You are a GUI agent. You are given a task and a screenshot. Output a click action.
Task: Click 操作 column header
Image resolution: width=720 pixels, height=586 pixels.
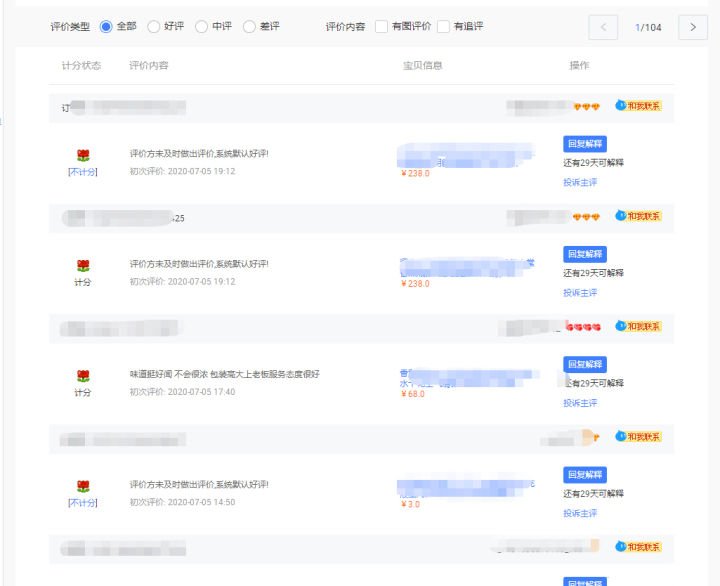click(579, 66)
